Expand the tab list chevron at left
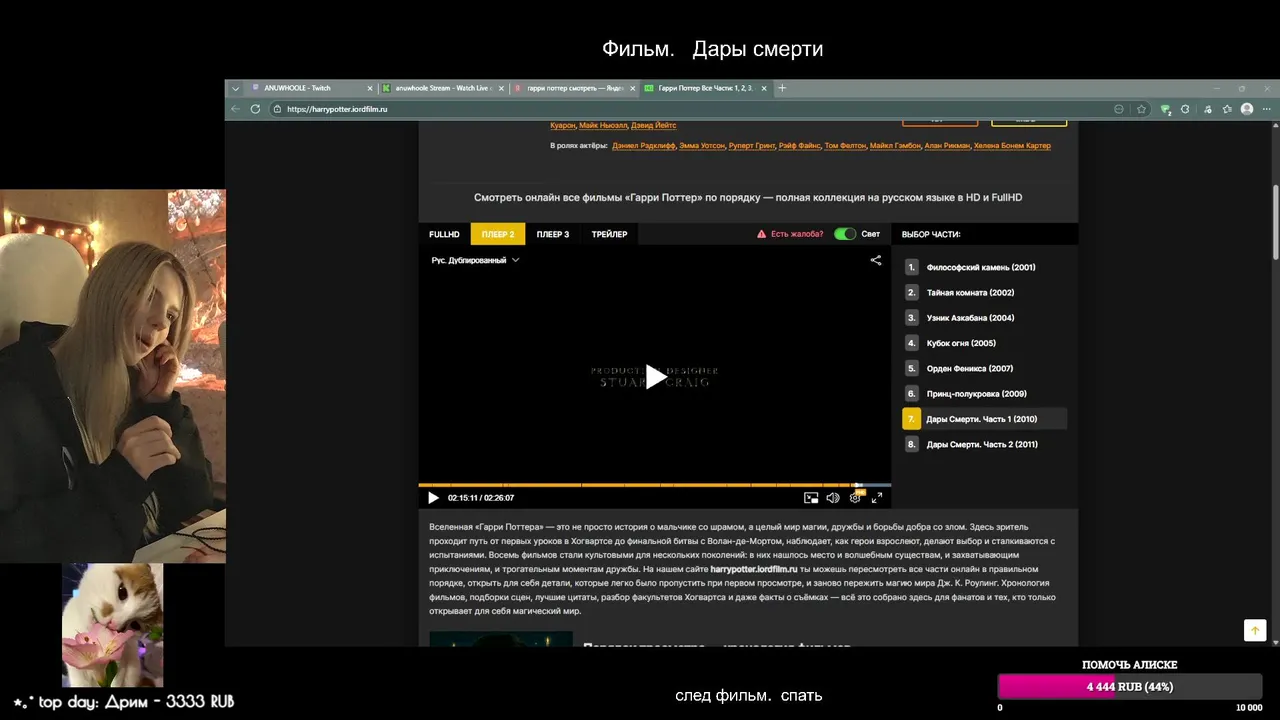Image resolution: width=1280 pixels, height=720 pixels. pyautogui.click(x=236, y=88)
